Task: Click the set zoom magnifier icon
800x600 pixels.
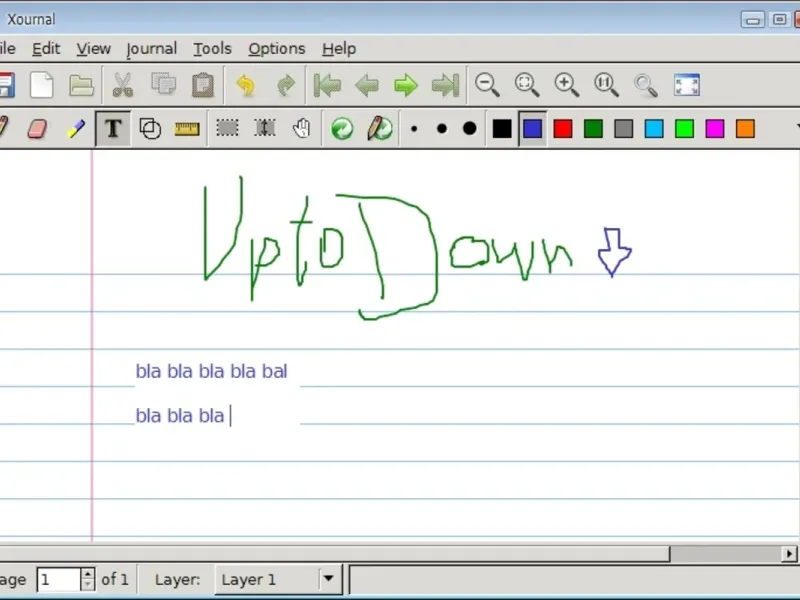Action: coord(645,85)
